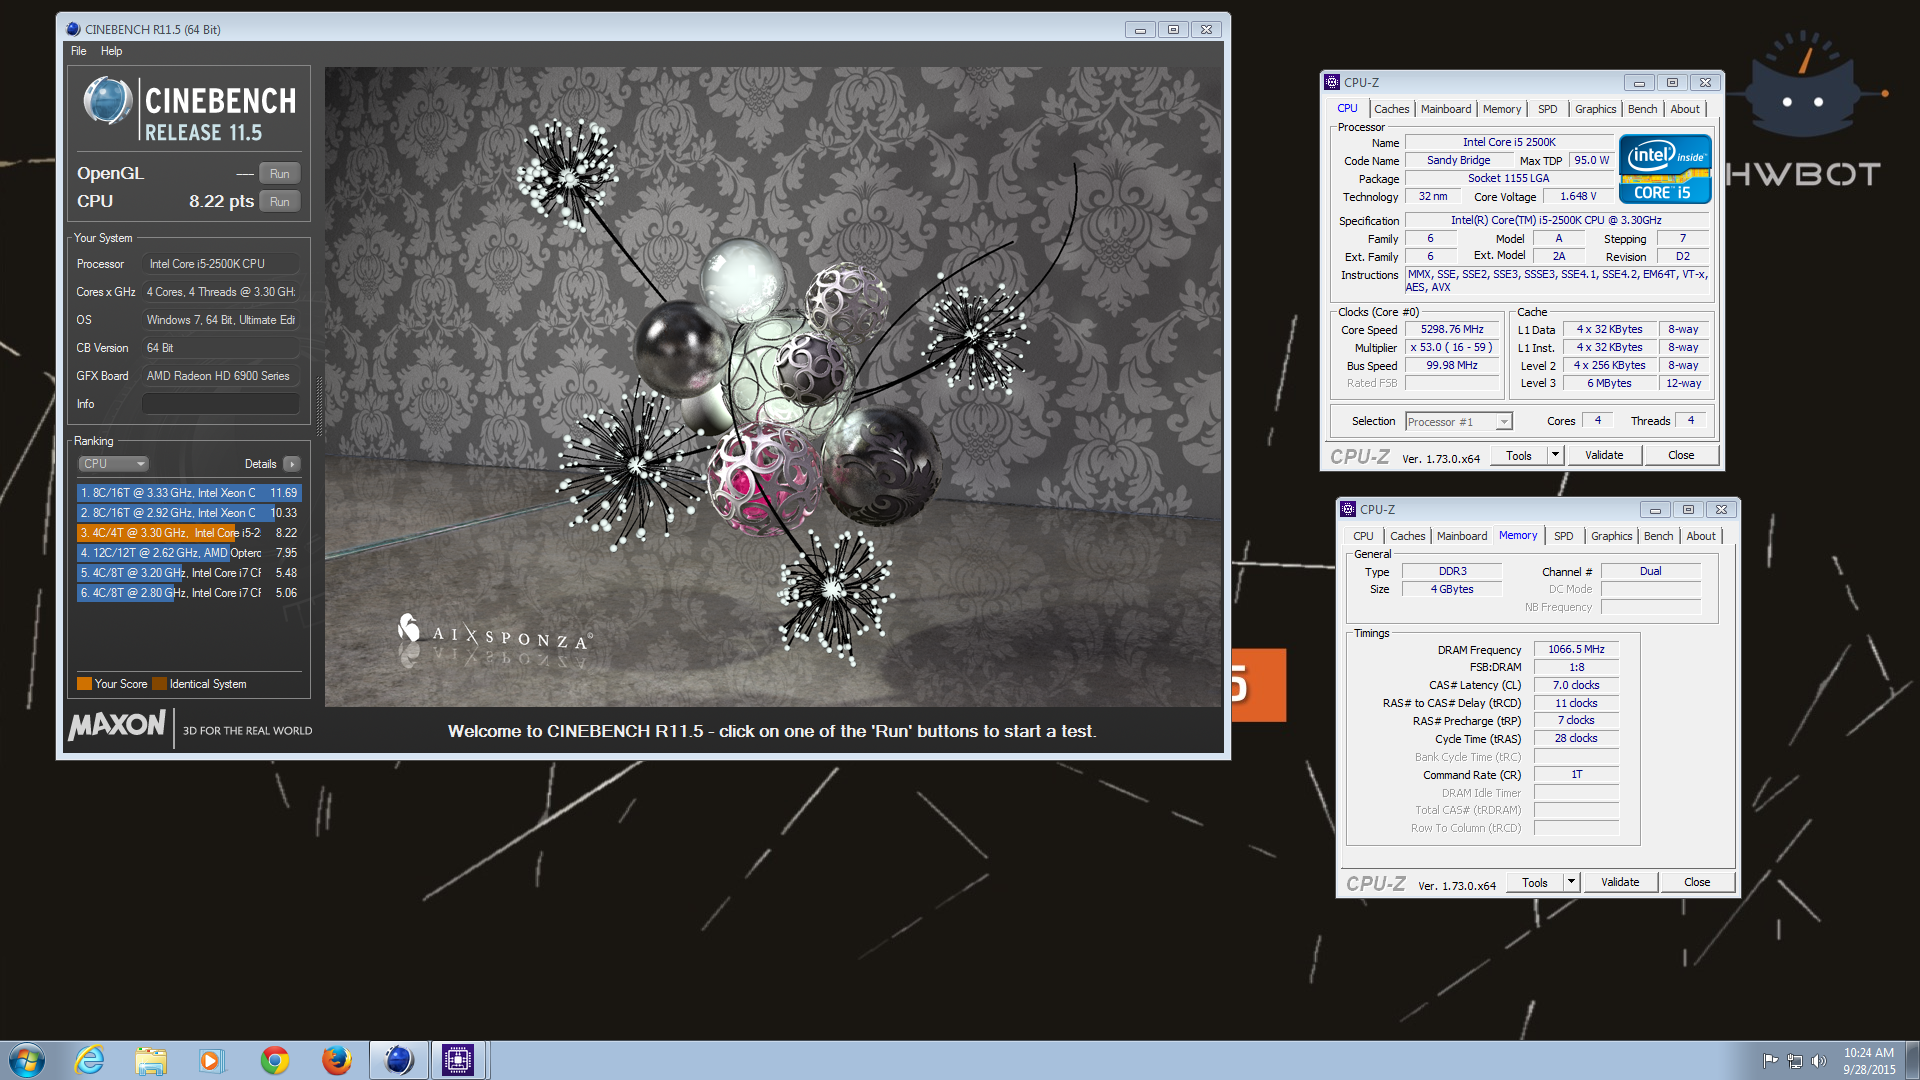Screen dimensions: 1920x1080
Task: Open the Processor #1 selection dropdown
Action: point(1459,422)
